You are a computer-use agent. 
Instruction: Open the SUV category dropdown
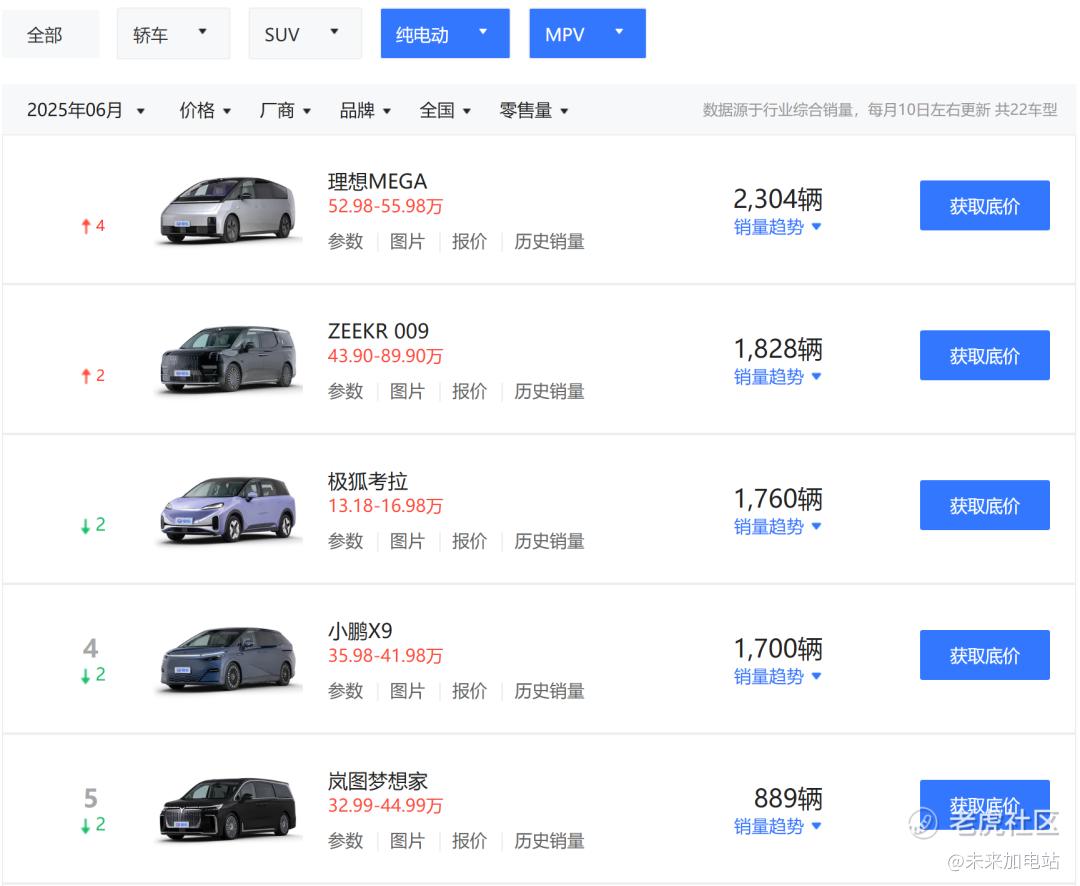304,34
